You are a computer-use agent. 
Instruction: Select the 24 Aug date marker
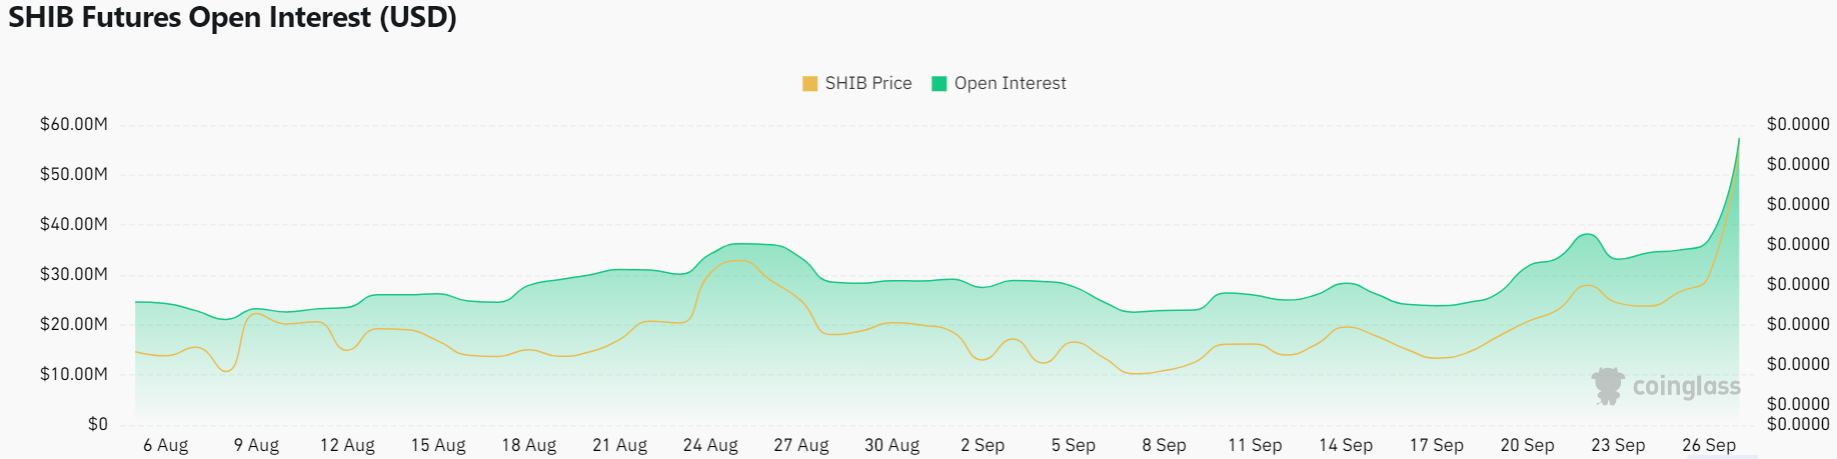pyautogui.click(x=710, y=445)
